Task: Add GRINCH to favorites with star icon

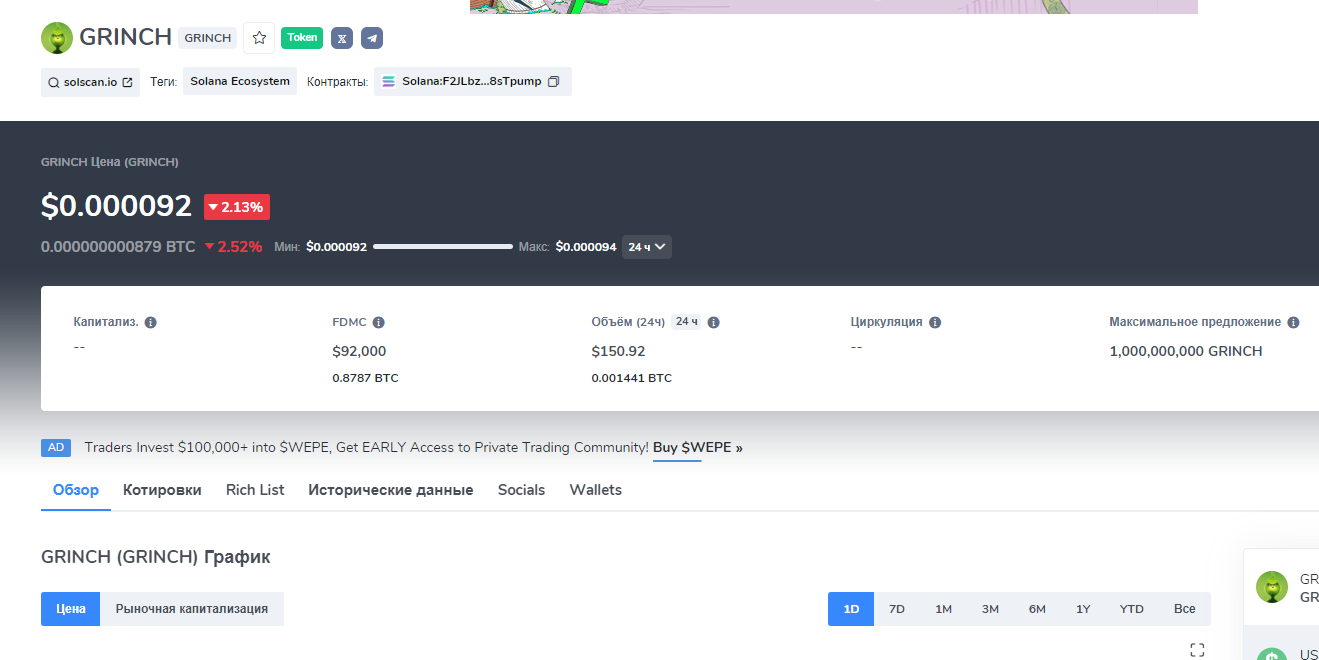Action: tap(259, 38)
